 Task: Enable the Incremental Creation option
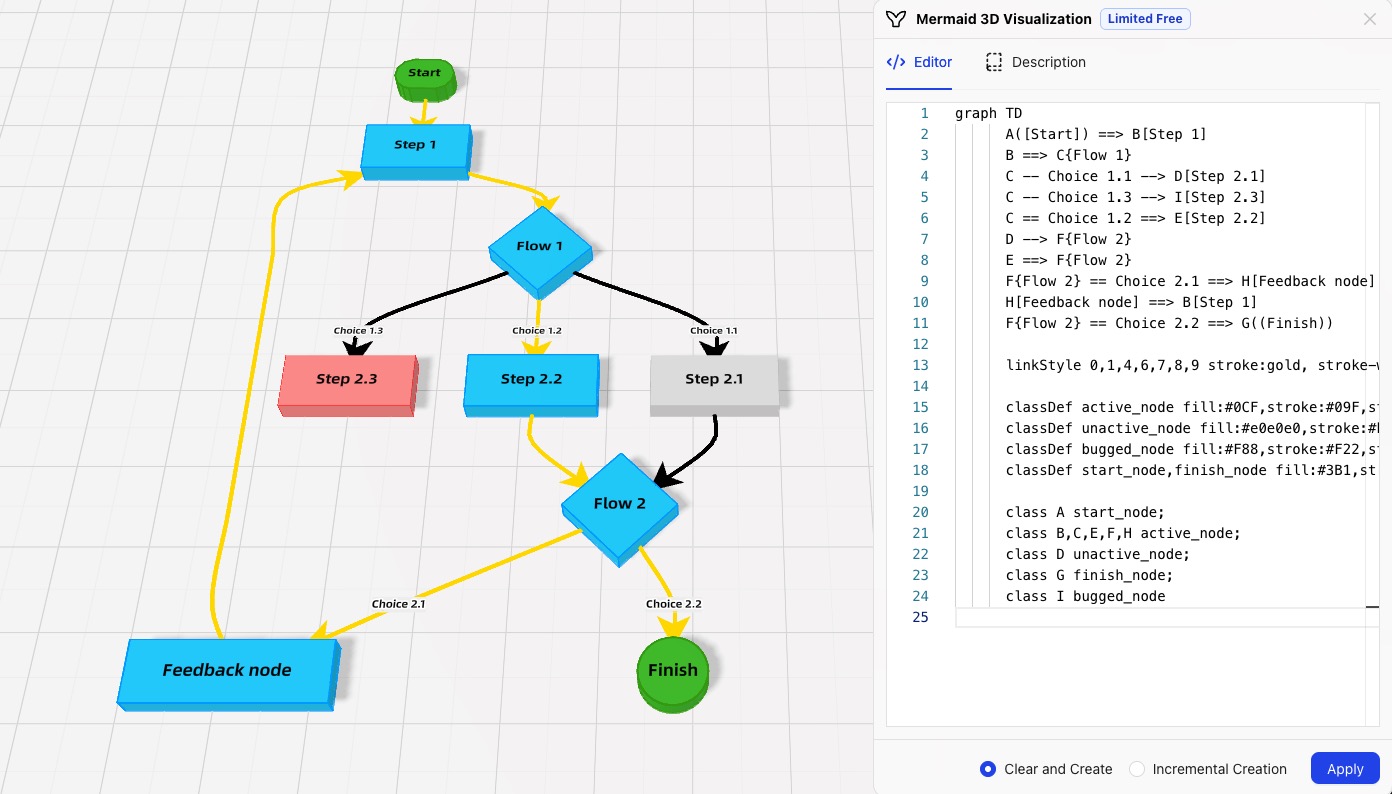[x=1137, y=769]
